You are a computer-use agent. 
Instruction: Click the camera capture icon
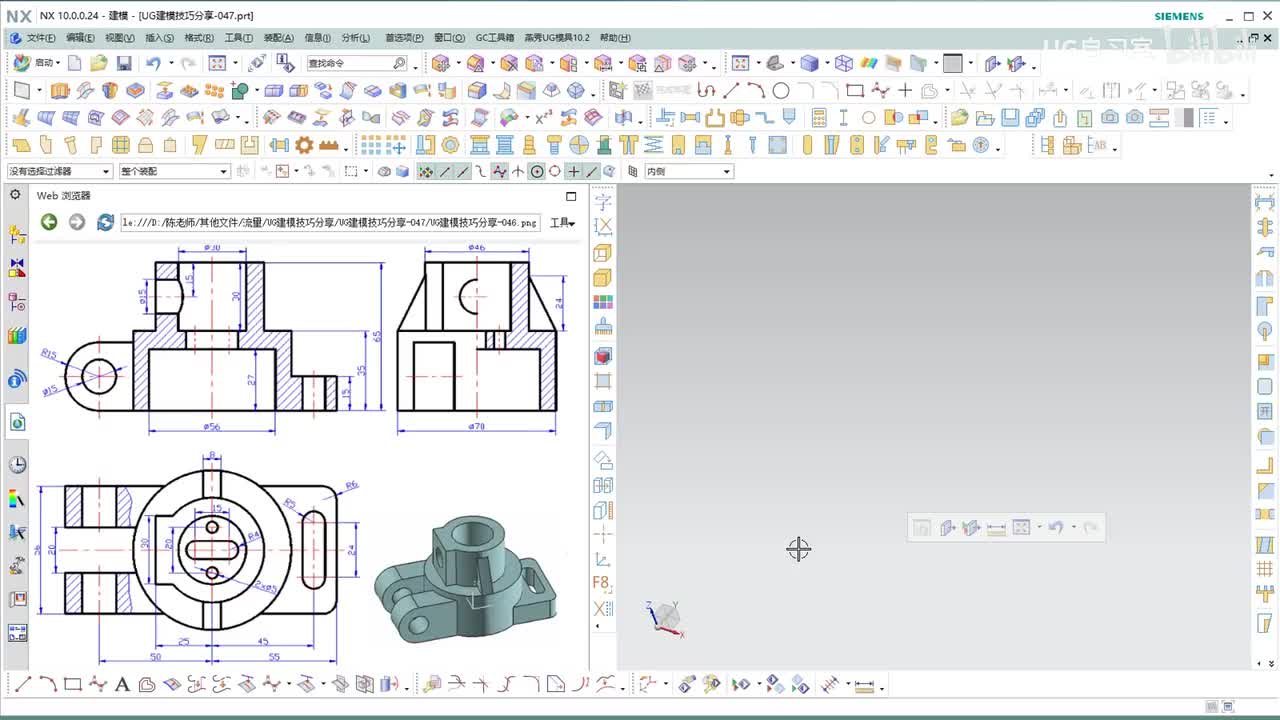point(1109,117)
